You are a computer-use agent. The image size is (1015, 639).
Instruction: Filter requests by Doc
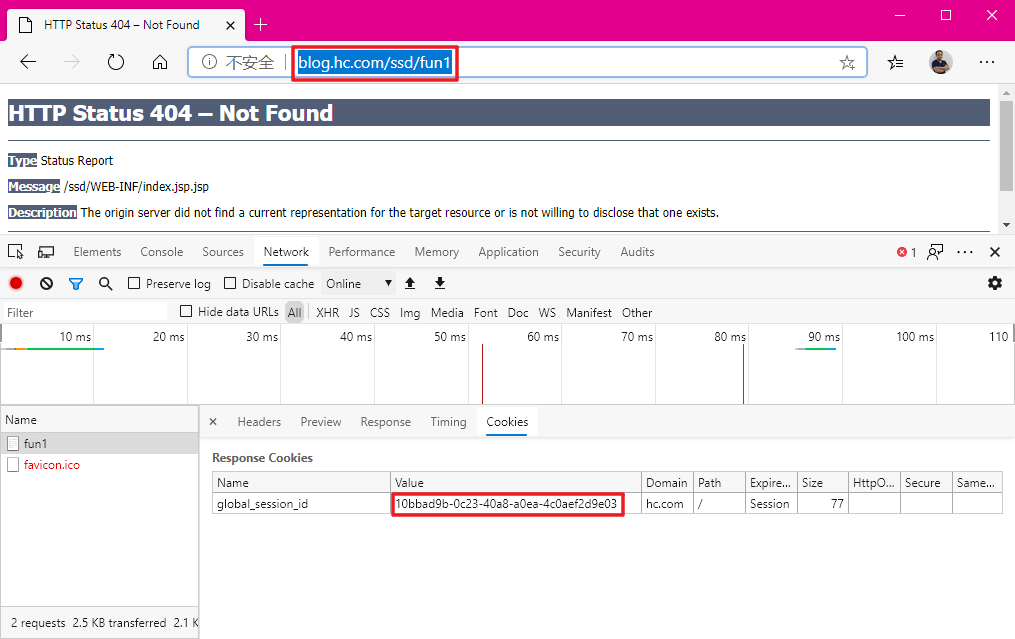pyautogui.click(x=518, y=313)
